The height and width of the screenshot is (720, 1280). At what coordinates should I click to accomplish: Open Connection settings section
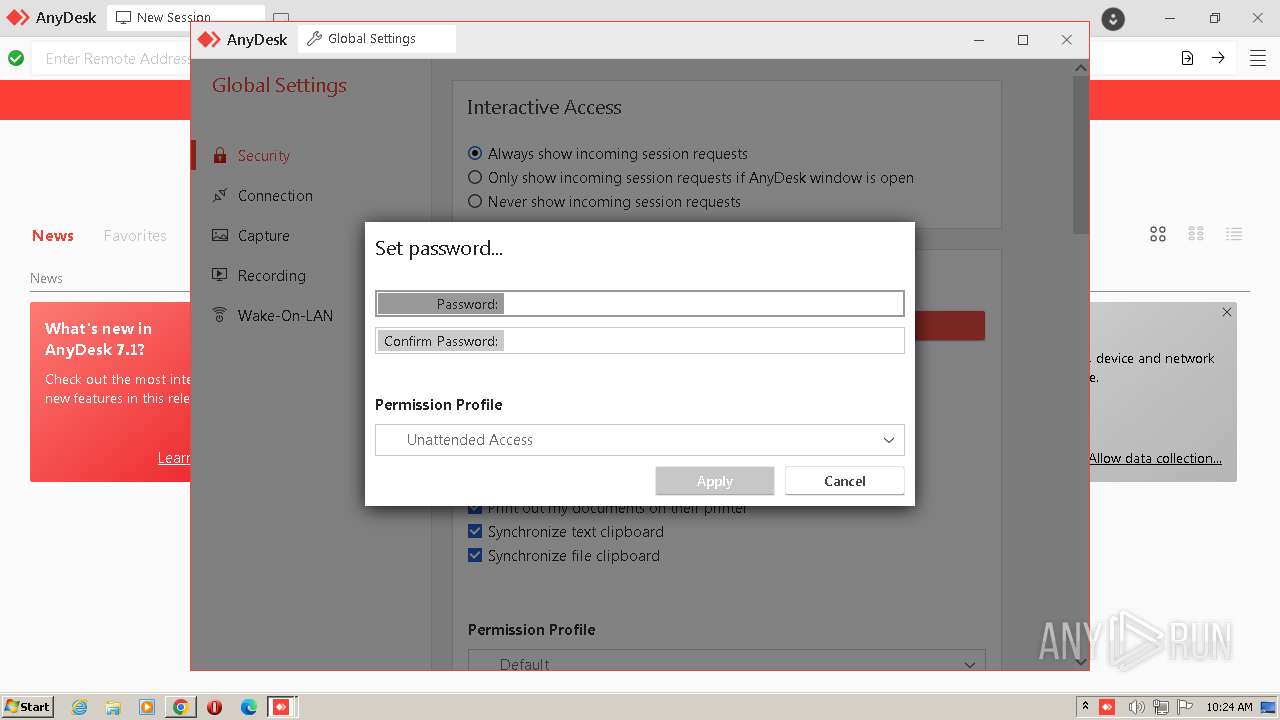[275, 196]
